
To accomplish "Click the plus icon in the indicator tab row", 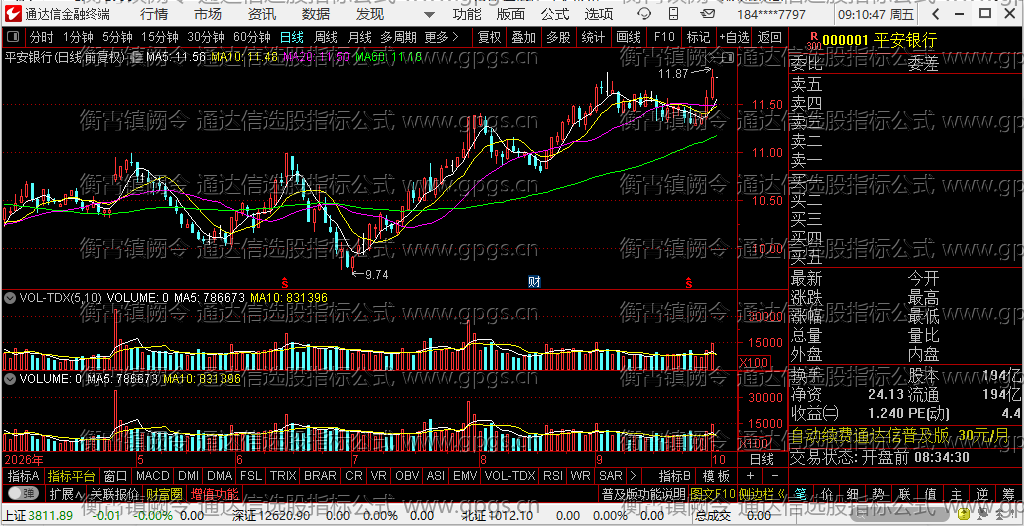I will click(750, 475).
